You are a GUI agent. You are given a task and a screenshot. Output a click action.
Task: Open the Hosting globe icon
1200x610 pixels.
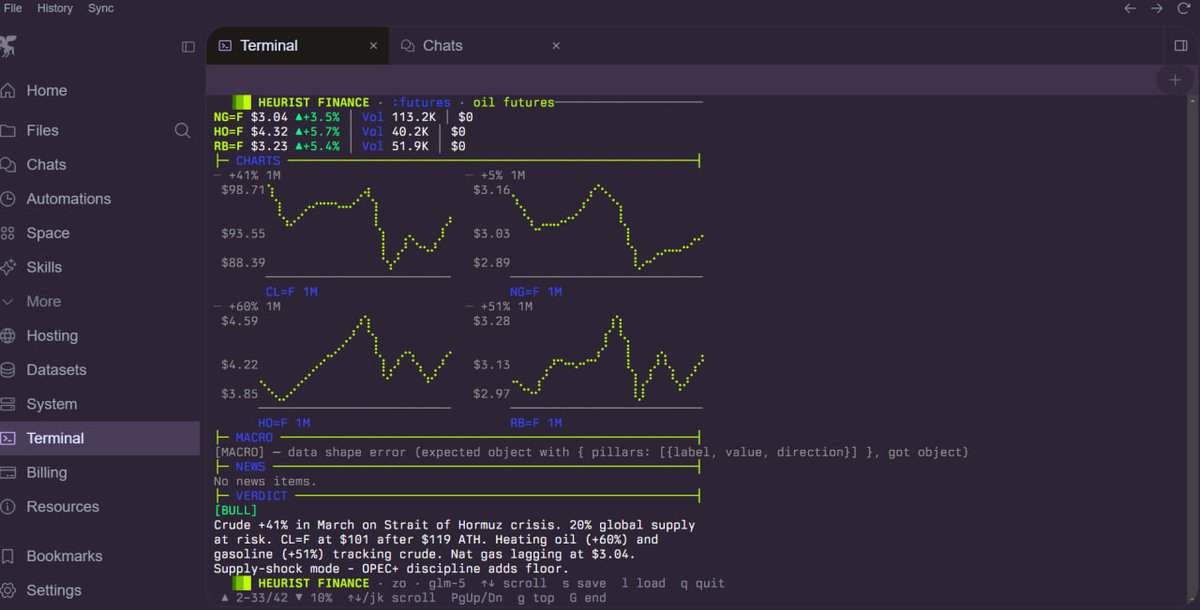point(8,336)
